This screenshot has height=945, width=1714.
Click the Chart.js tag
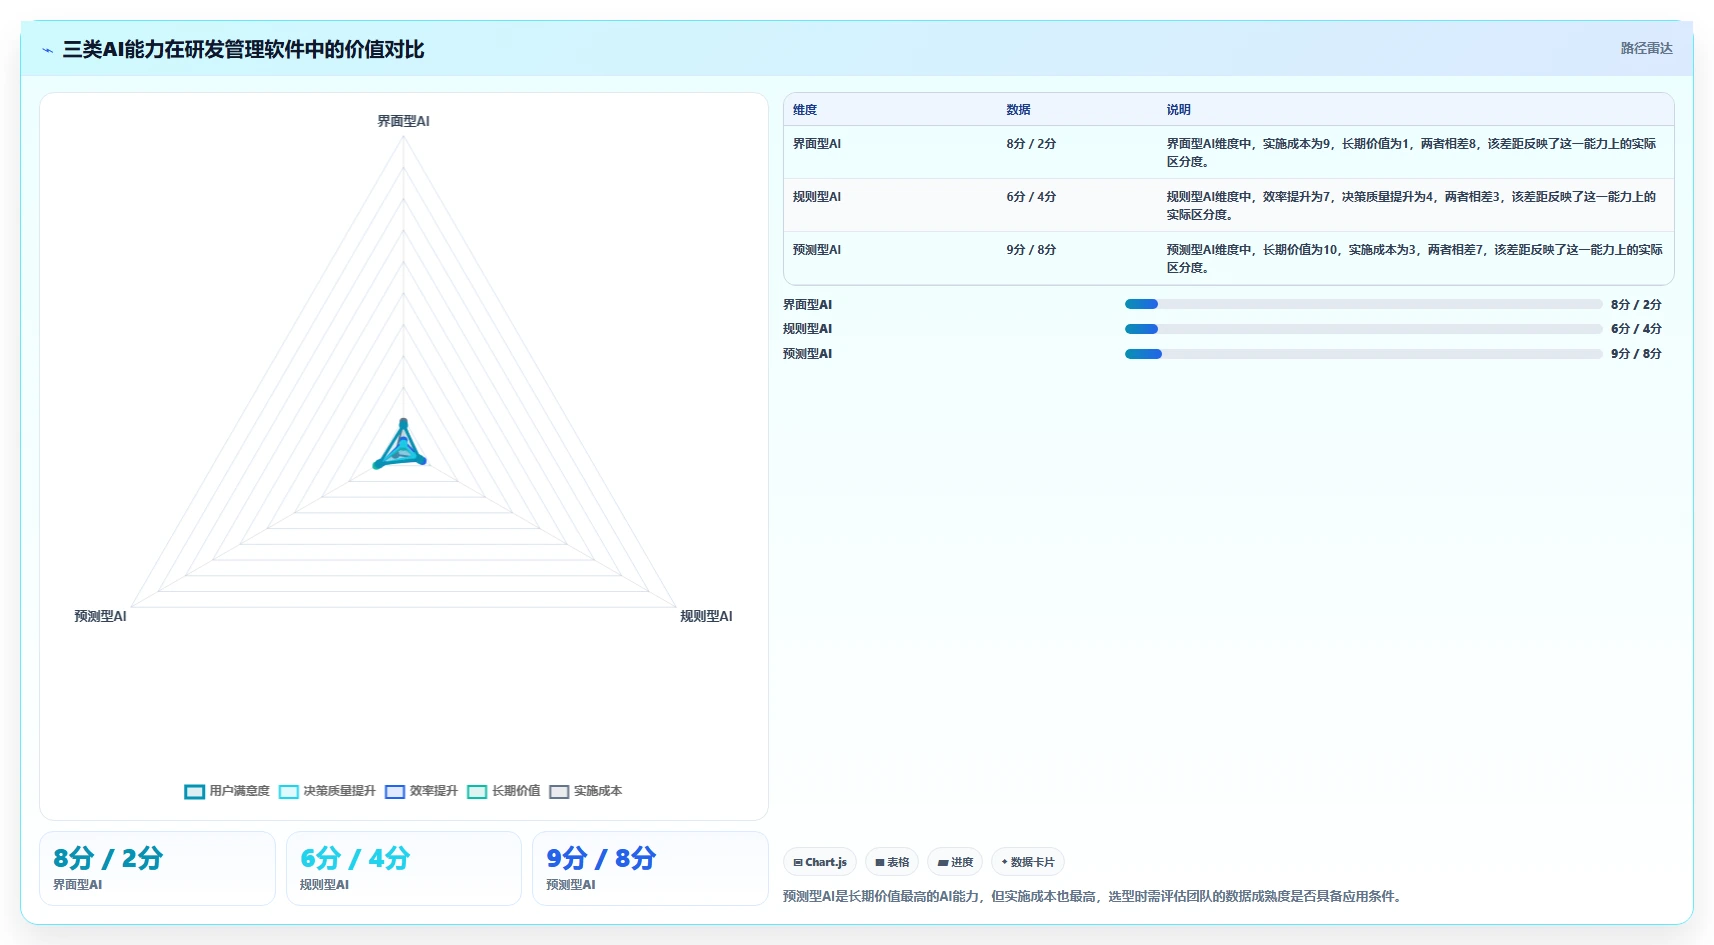[x=820, y=862]
